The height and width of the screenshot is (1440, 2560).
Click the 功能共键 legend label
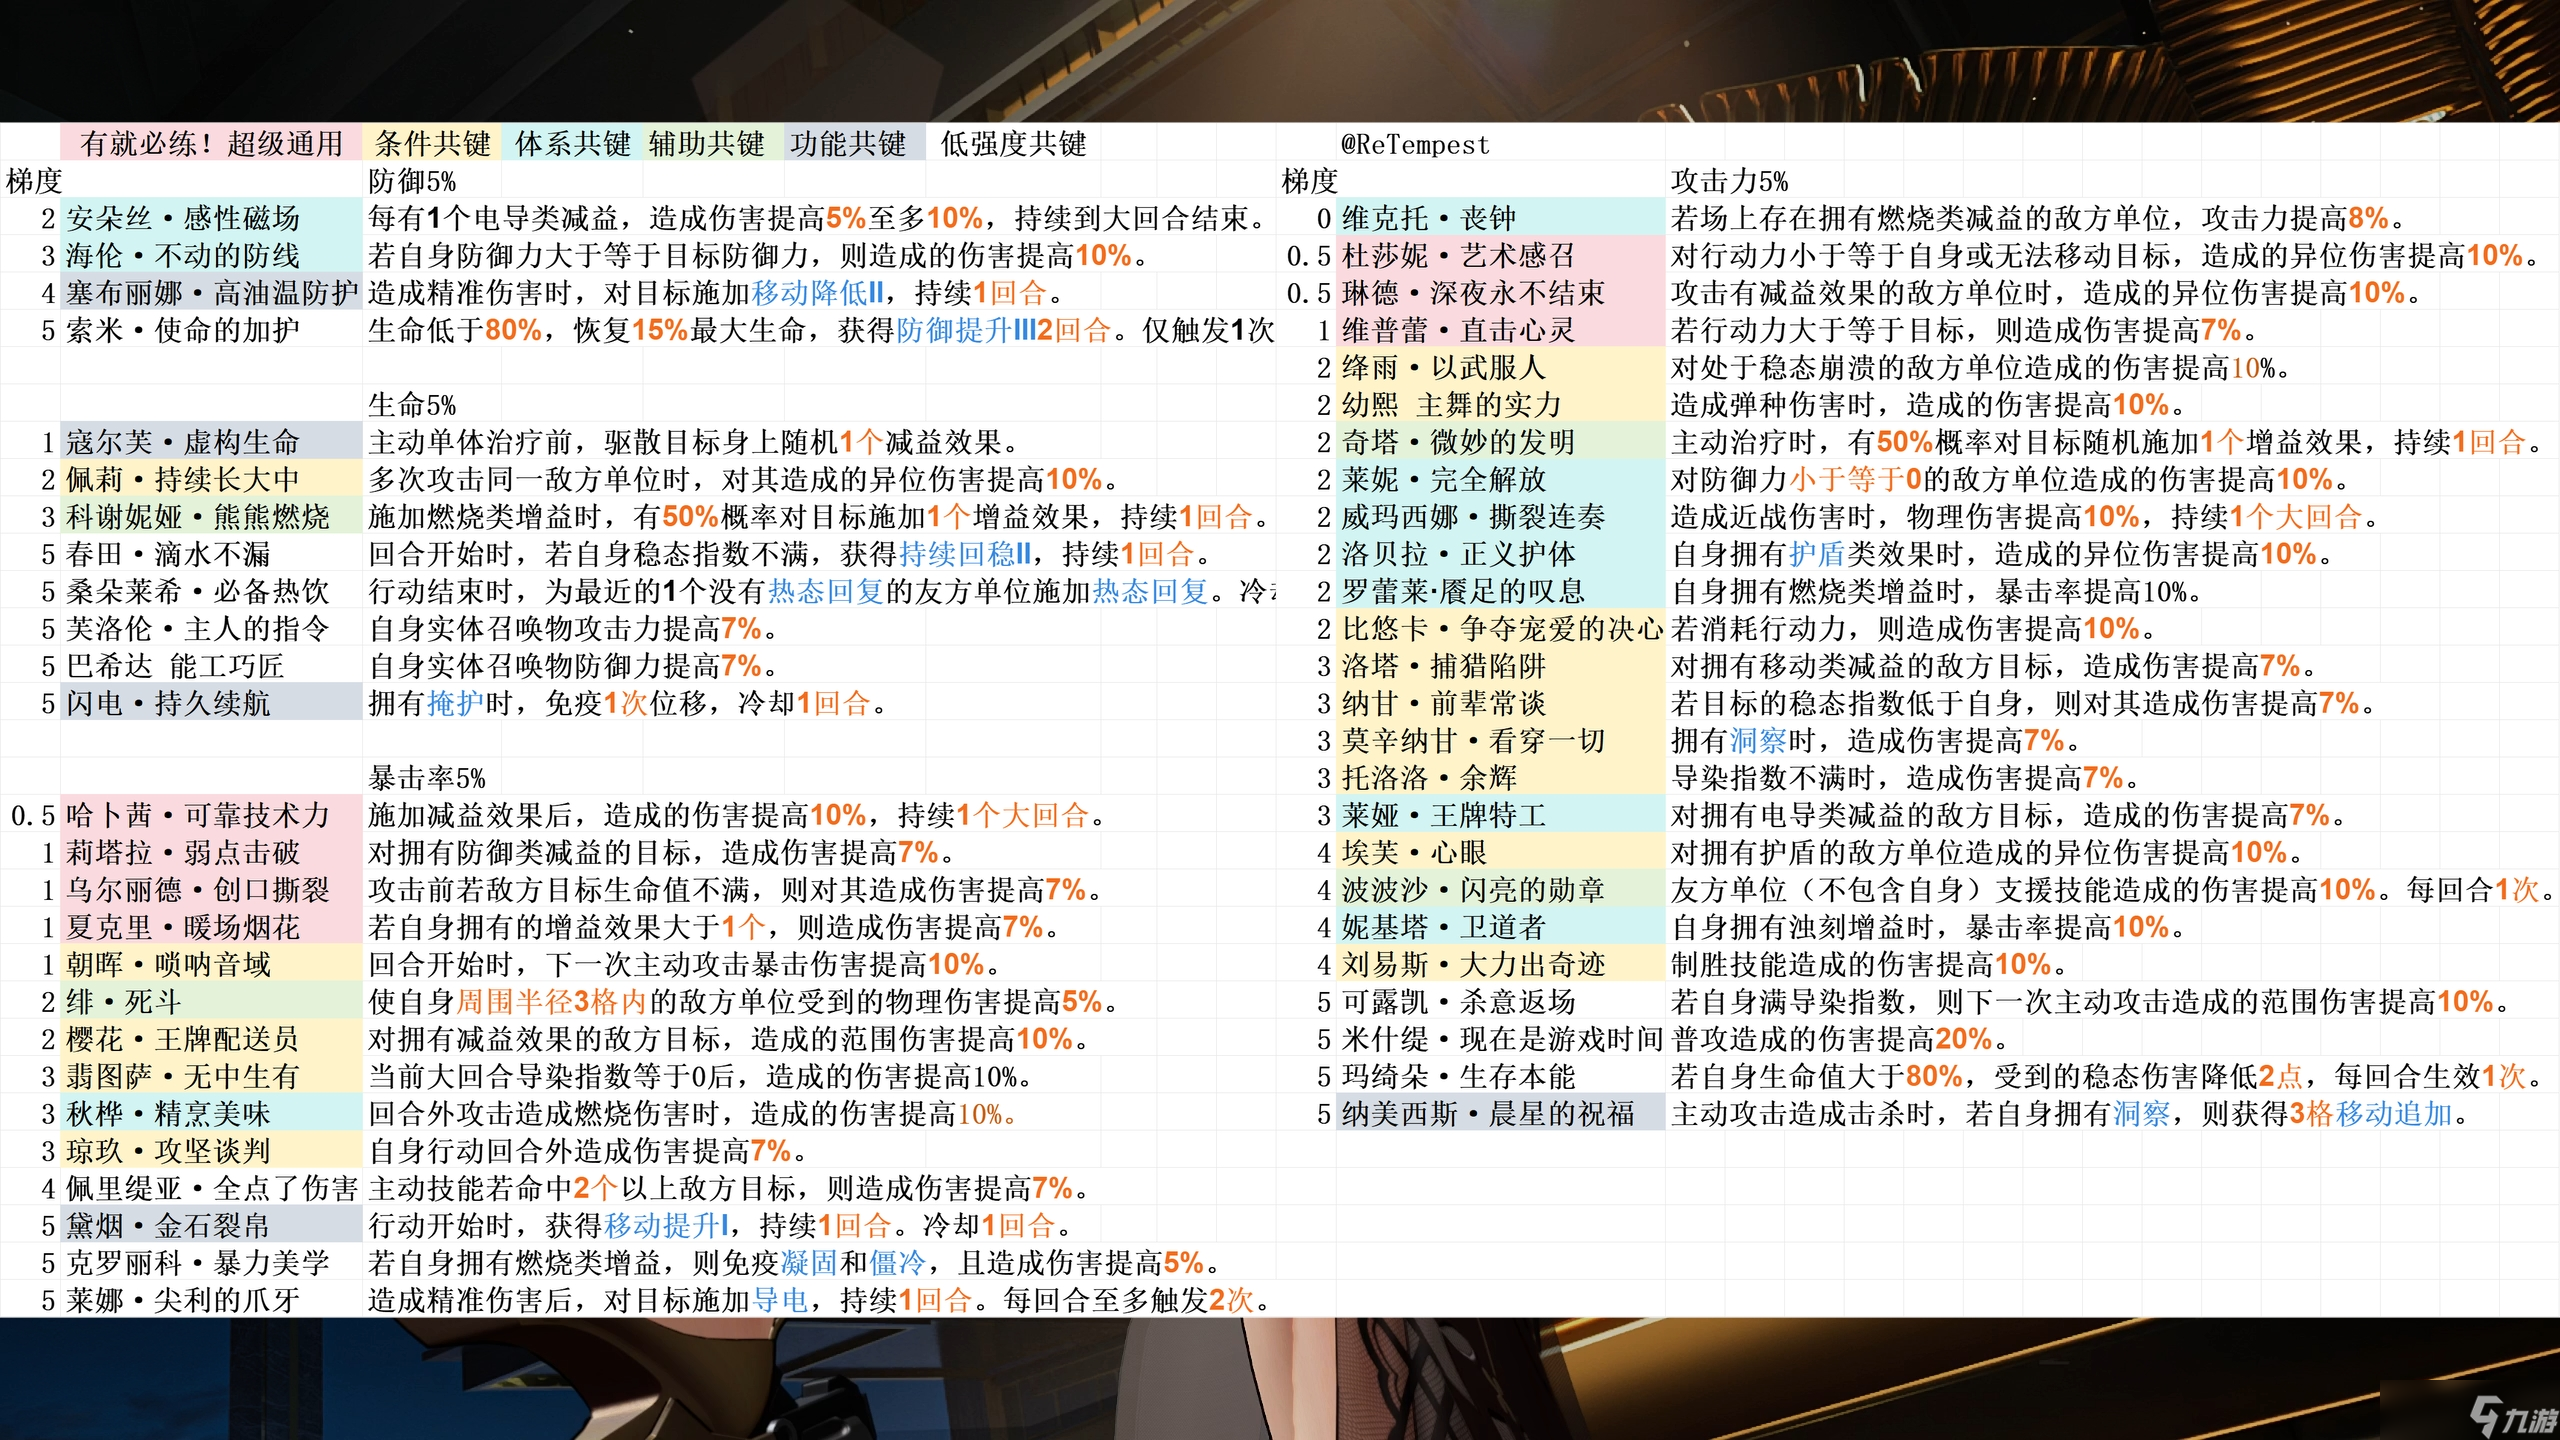coord(848,143)
